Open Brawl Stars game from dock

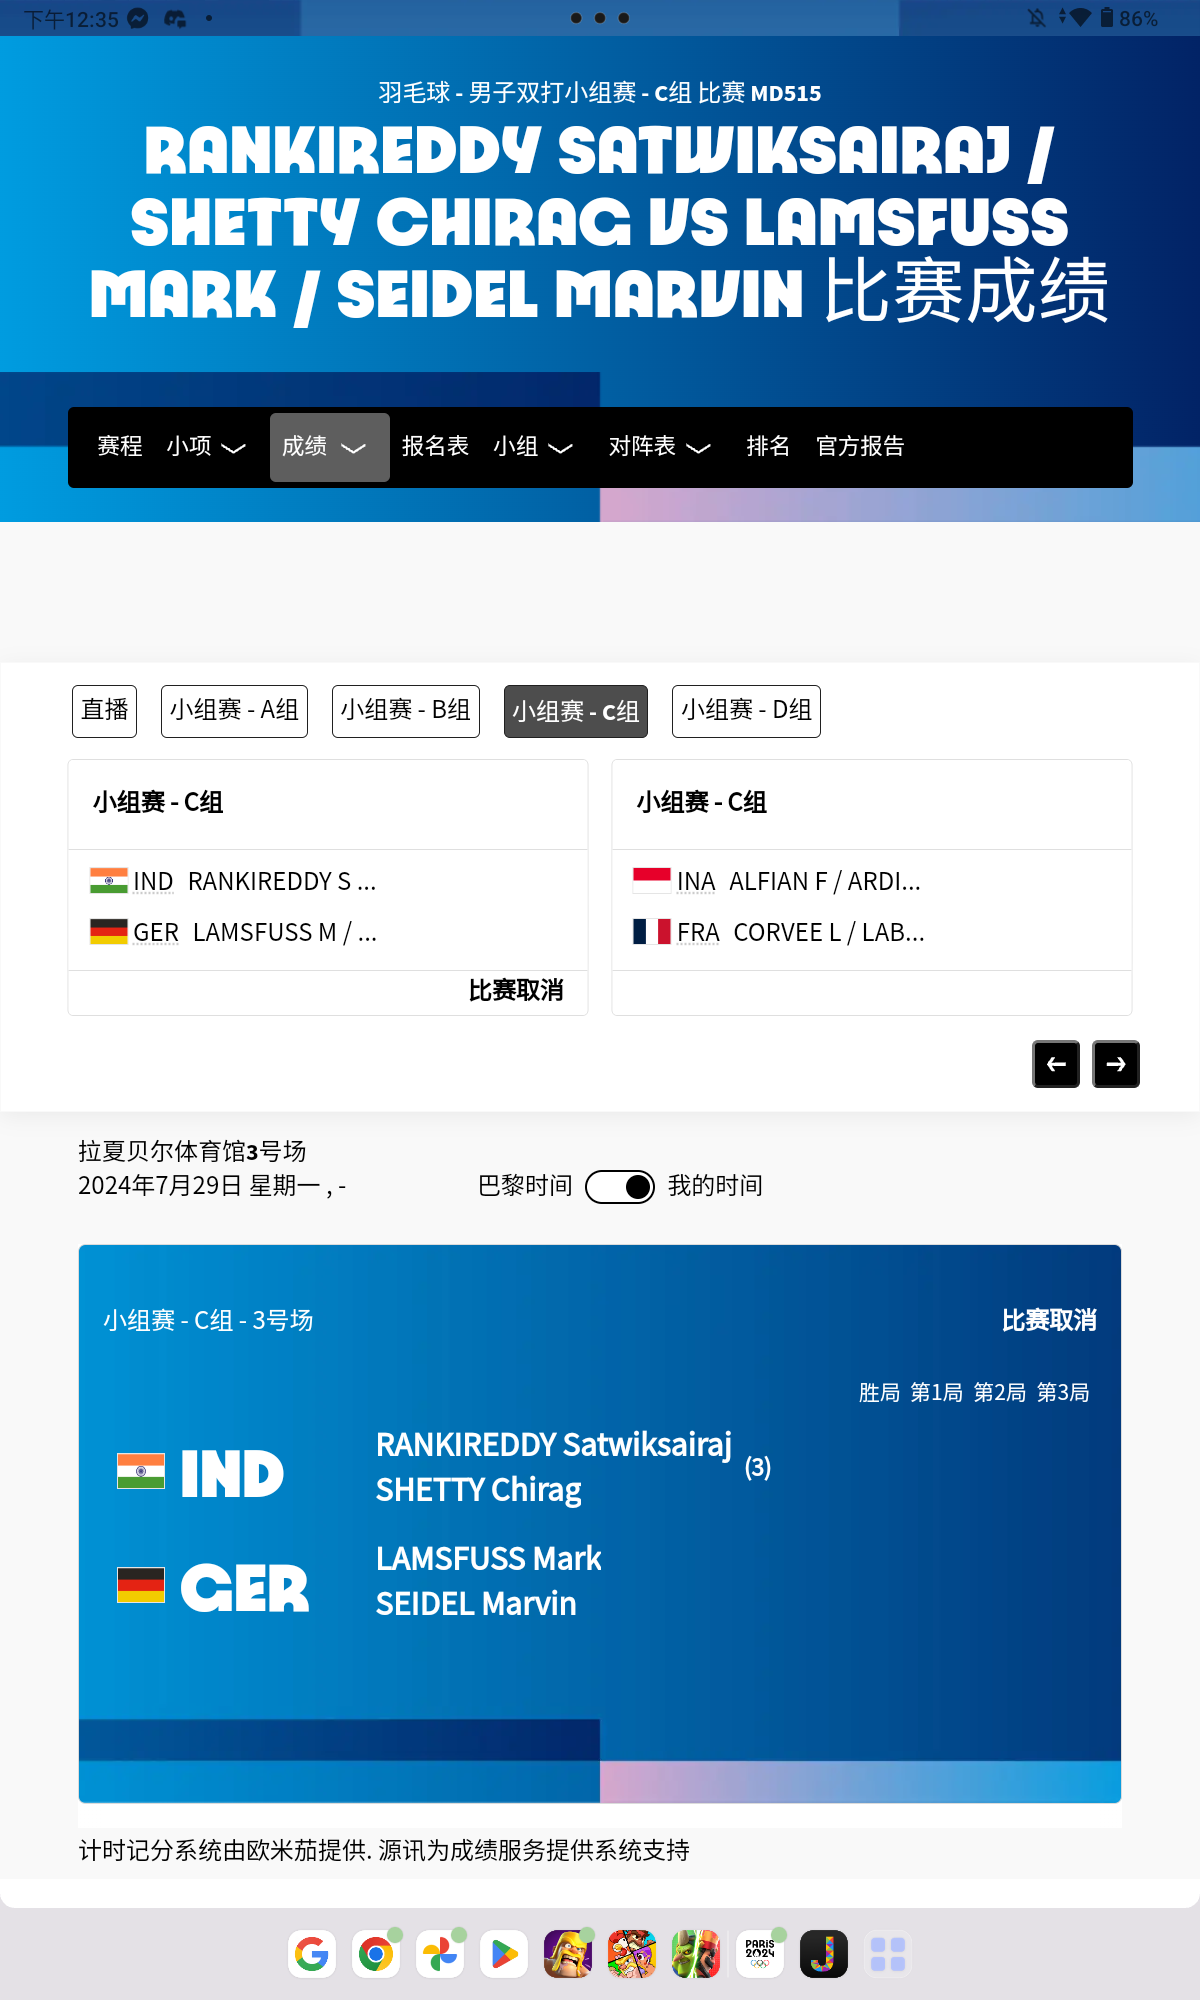[x=632, y=1954]
